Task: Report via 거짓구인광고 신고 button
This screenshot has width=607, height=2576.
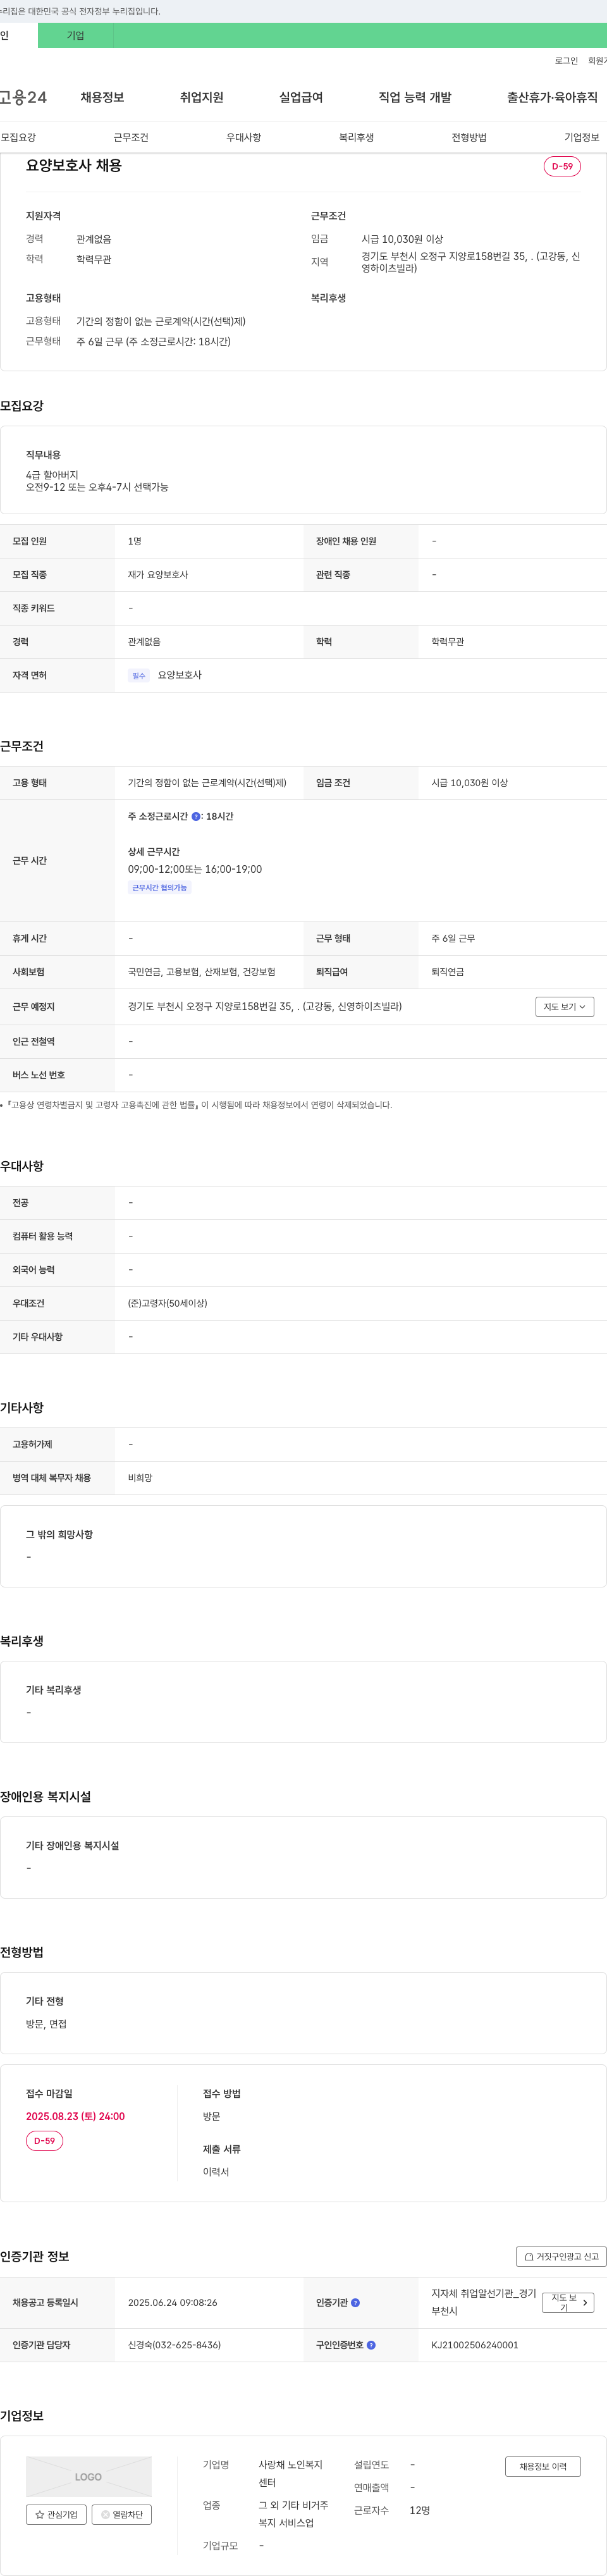Action: (x=561, y=2257)
